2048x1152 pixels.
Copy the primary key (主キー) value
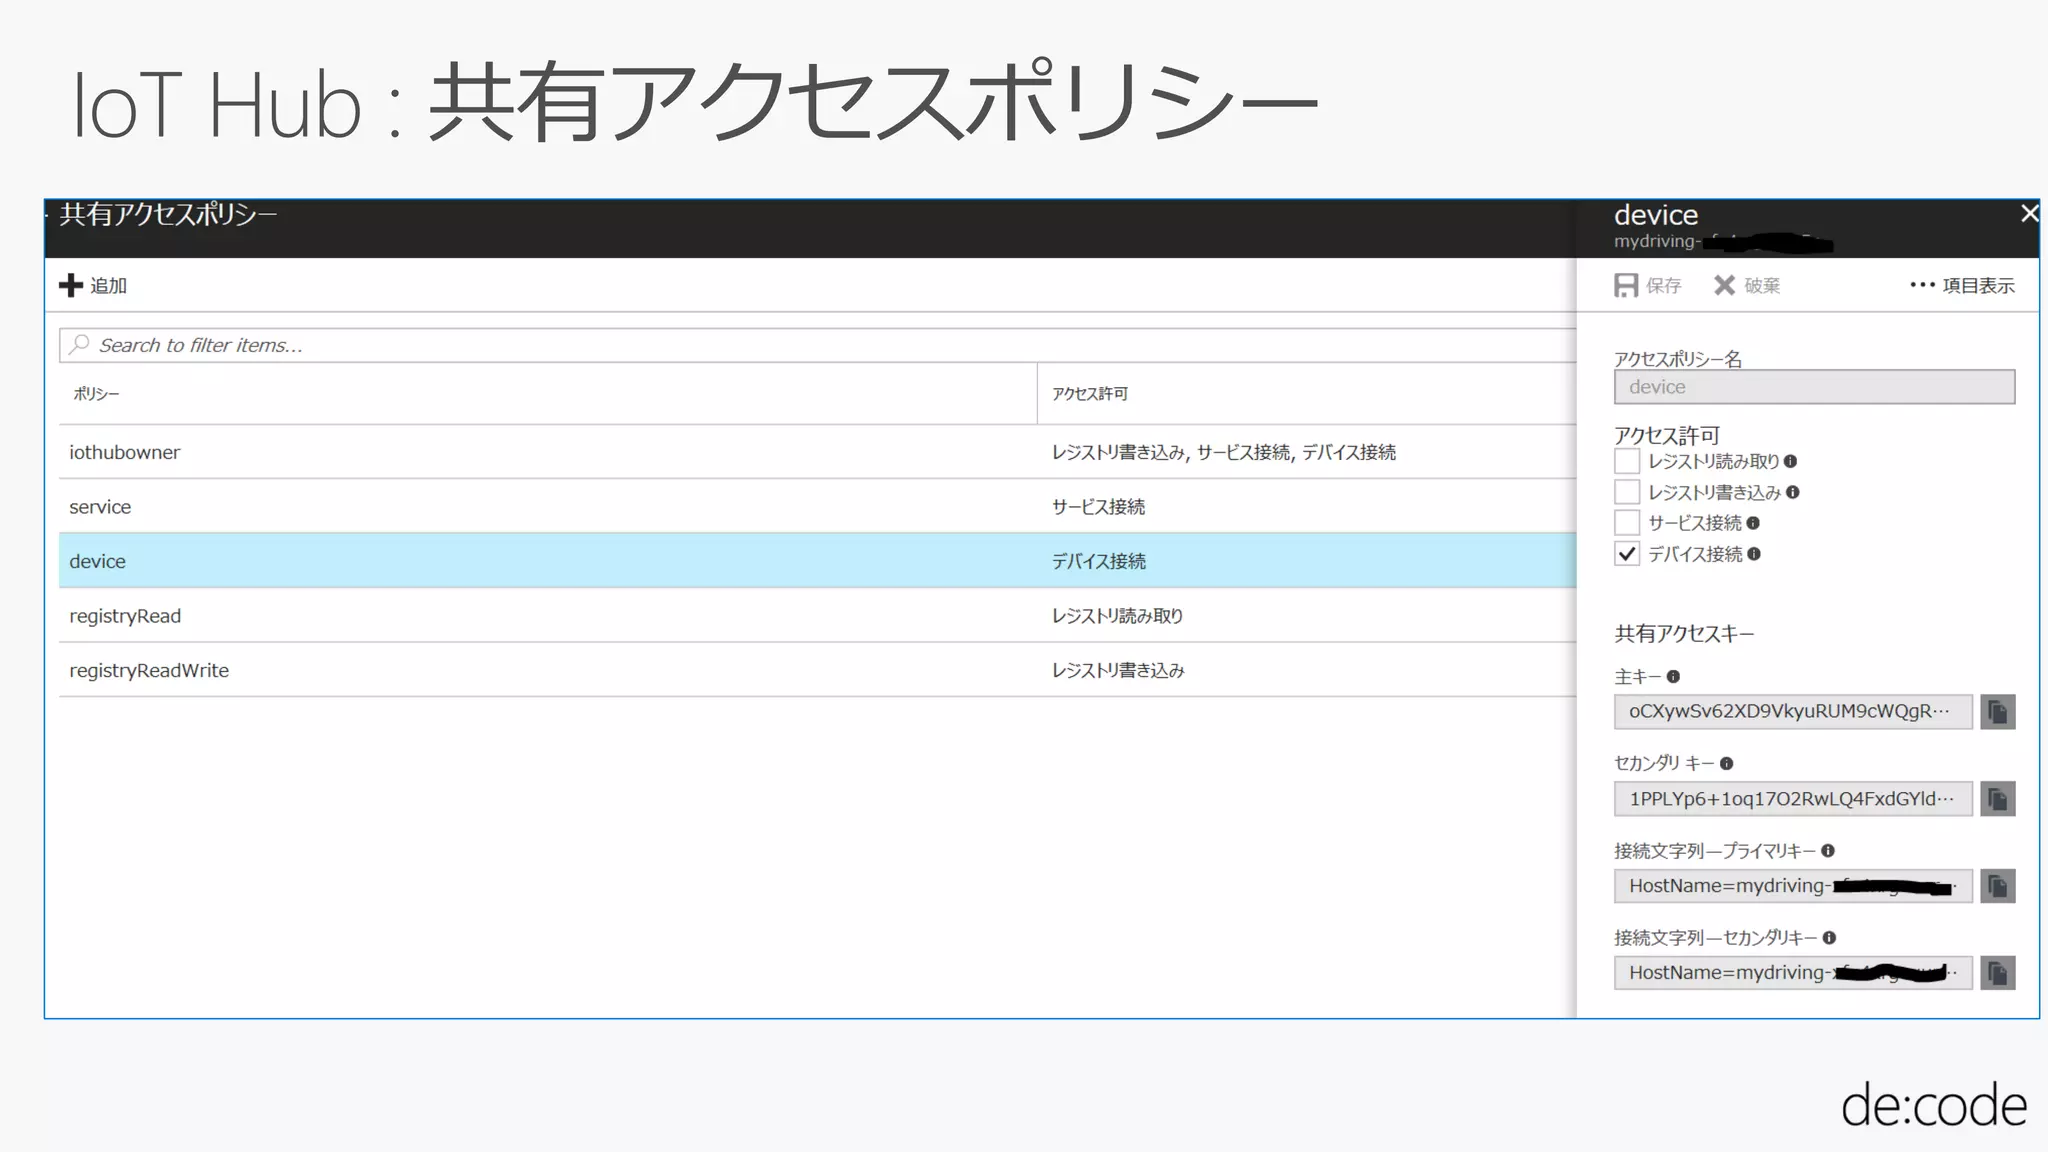pyautogui.click(x=1997, y=712)
